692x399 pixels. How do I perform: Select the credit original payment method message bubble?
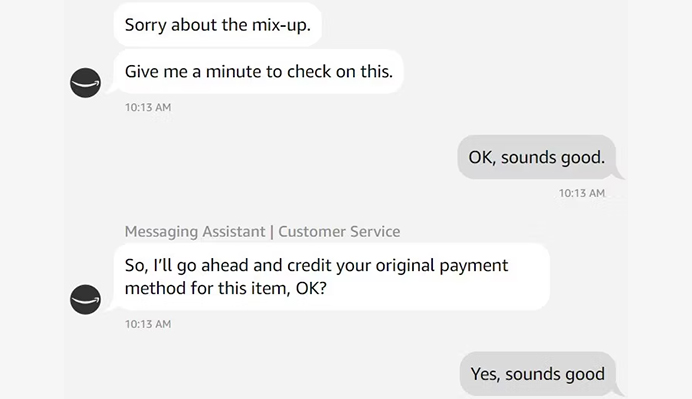click(x=331, y=277)
